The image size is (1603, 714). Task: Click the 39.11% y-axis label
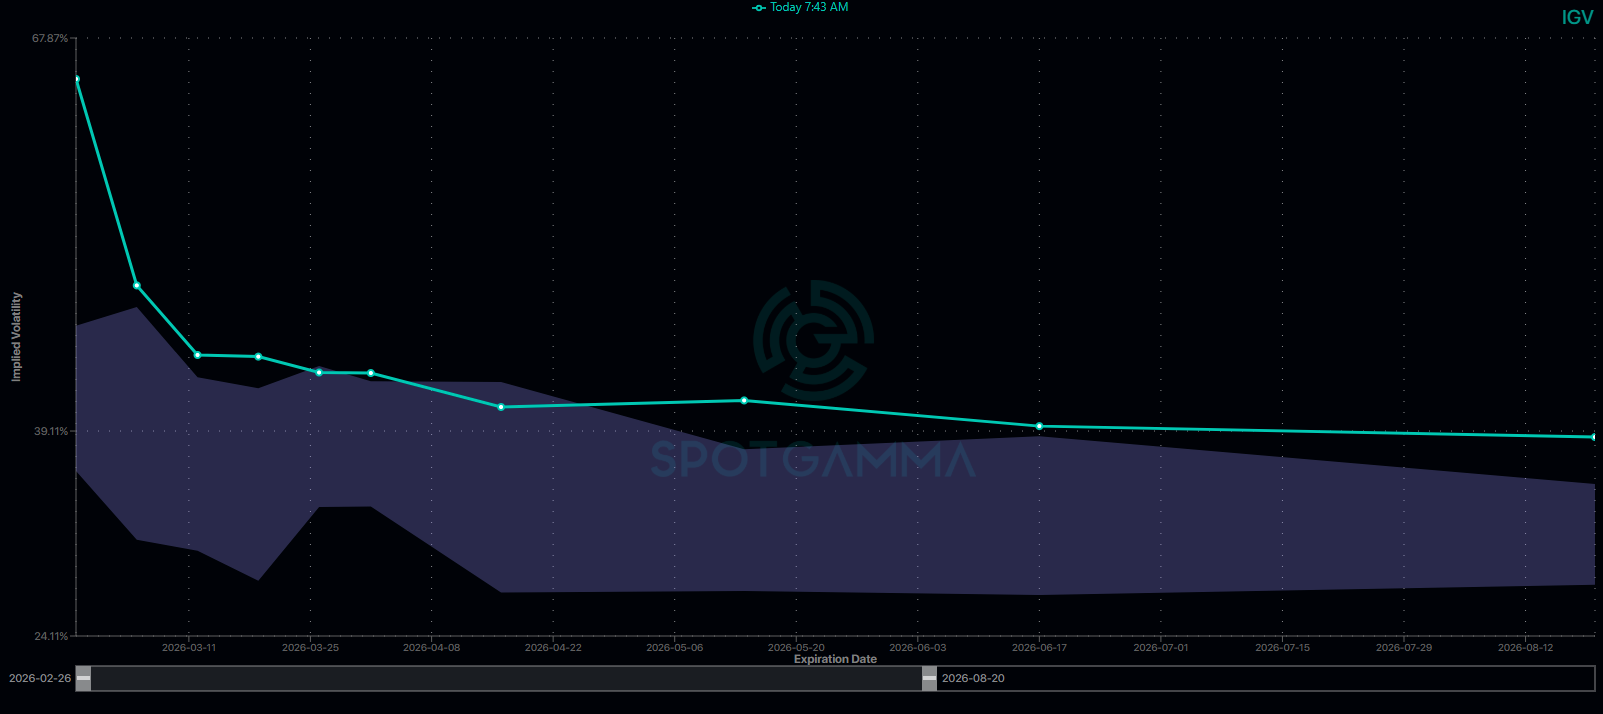pyautogui.click(x=50, y=431)
